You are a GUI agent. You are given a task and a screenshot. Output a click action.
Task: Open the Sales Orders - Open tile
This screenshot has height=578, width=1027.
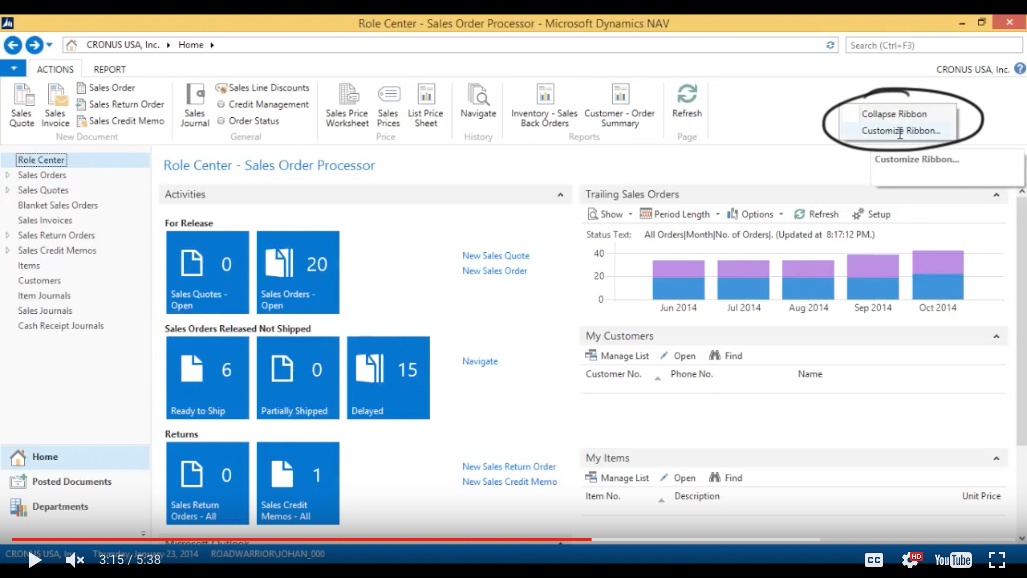tap(298, 272)
